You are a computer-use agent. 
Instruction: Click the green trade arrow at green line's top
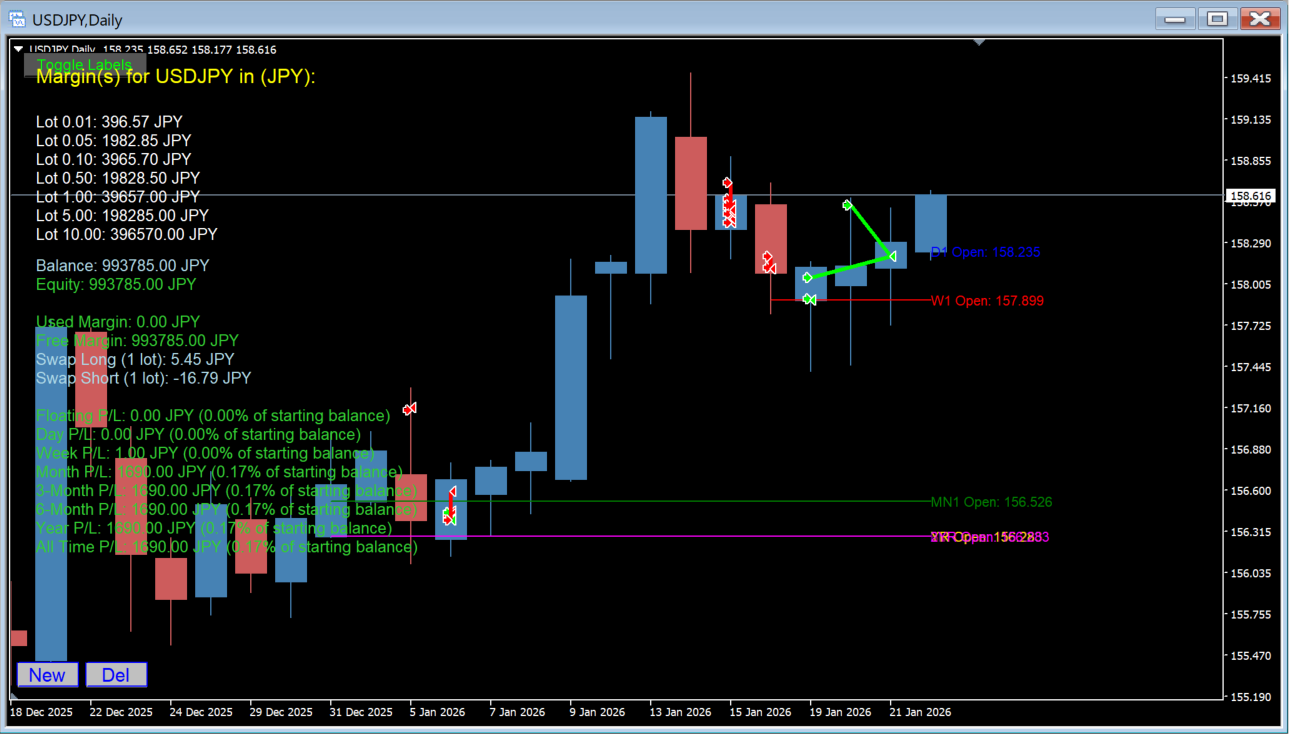(x=847, y=205)
